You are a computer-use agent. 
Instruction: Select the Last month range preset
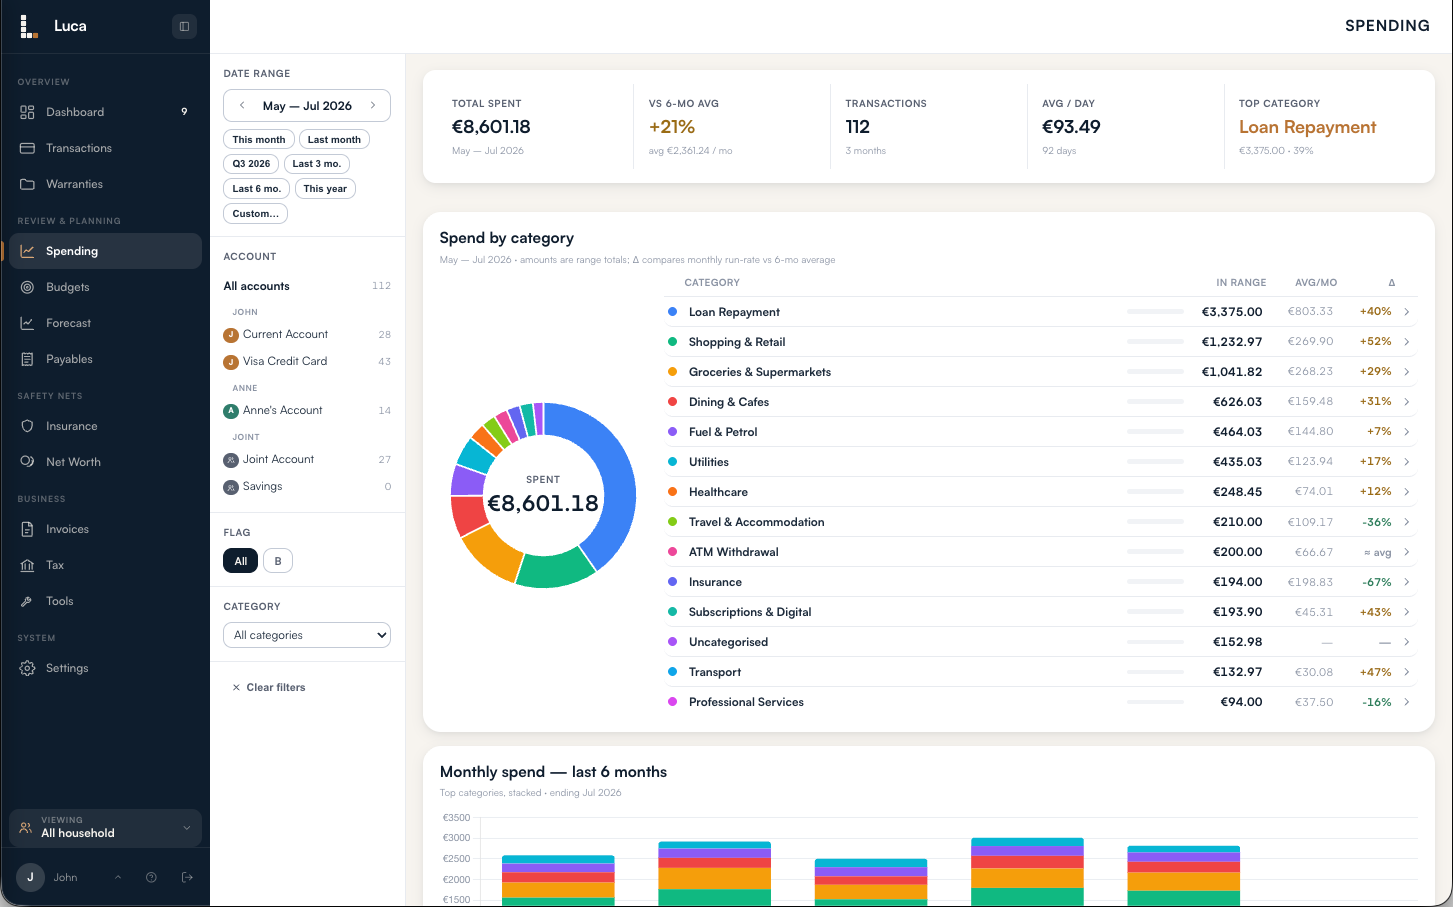(334, 140)
